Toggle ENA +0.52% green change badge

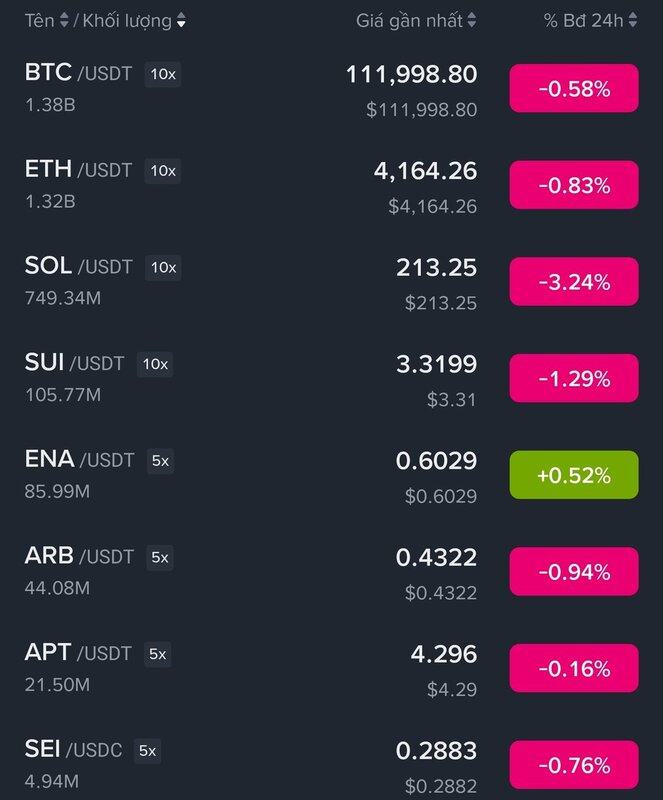pos(574,475)
